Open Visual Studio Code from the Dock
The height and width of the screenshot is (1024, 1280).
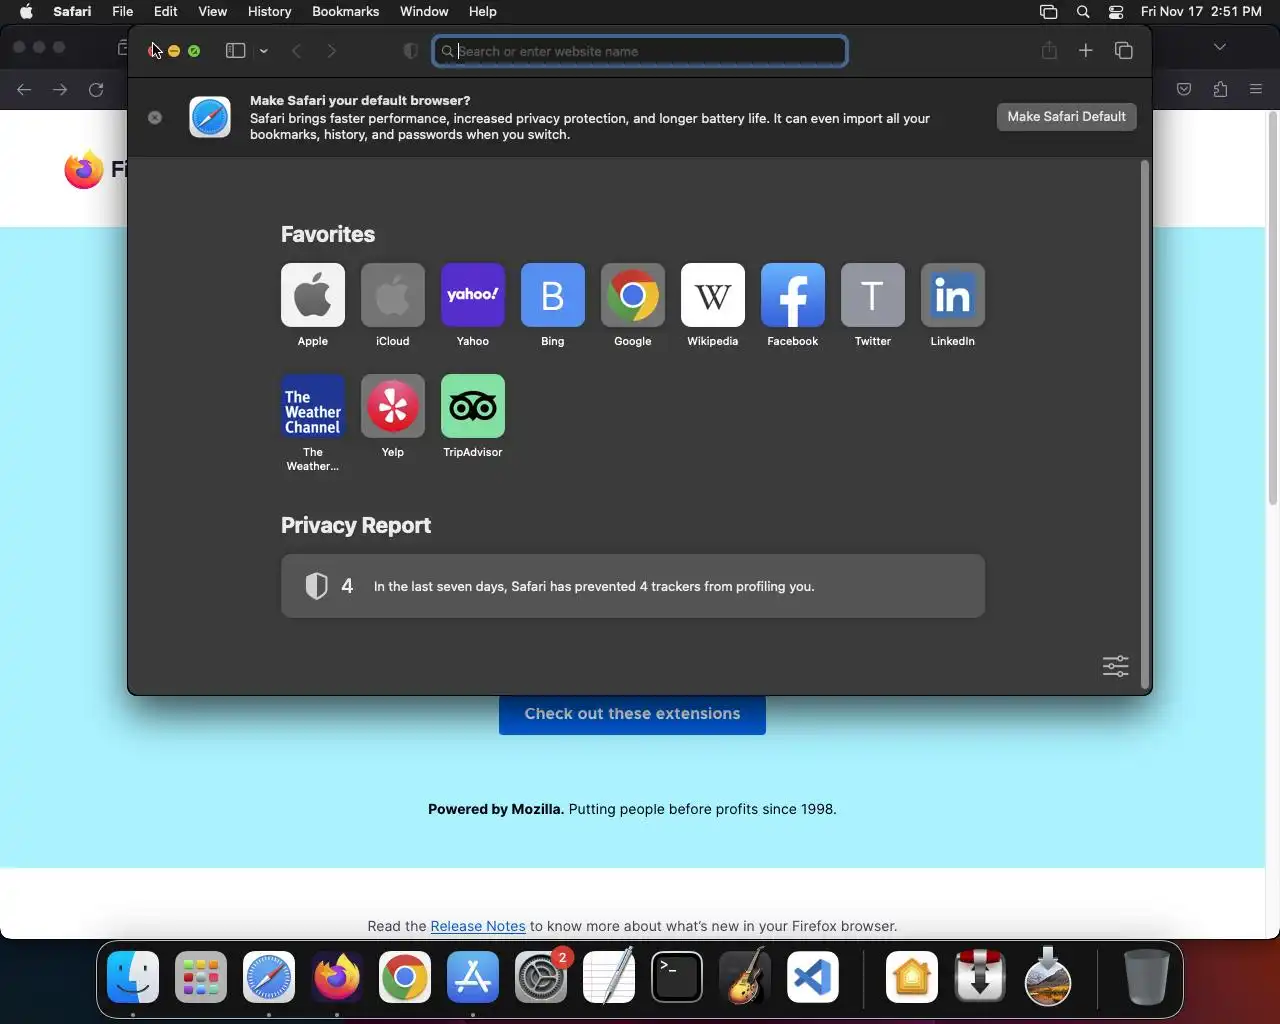[x=812, y=977]
